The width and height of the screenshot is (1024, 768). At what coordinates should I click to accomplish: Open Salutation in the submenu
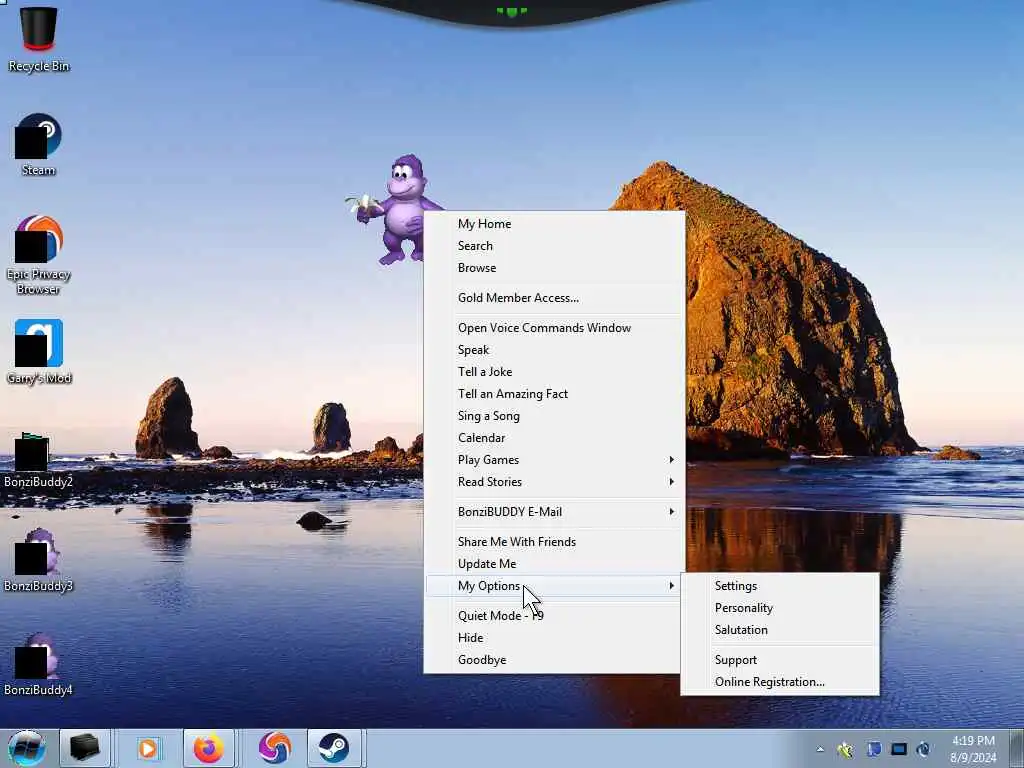780,630
